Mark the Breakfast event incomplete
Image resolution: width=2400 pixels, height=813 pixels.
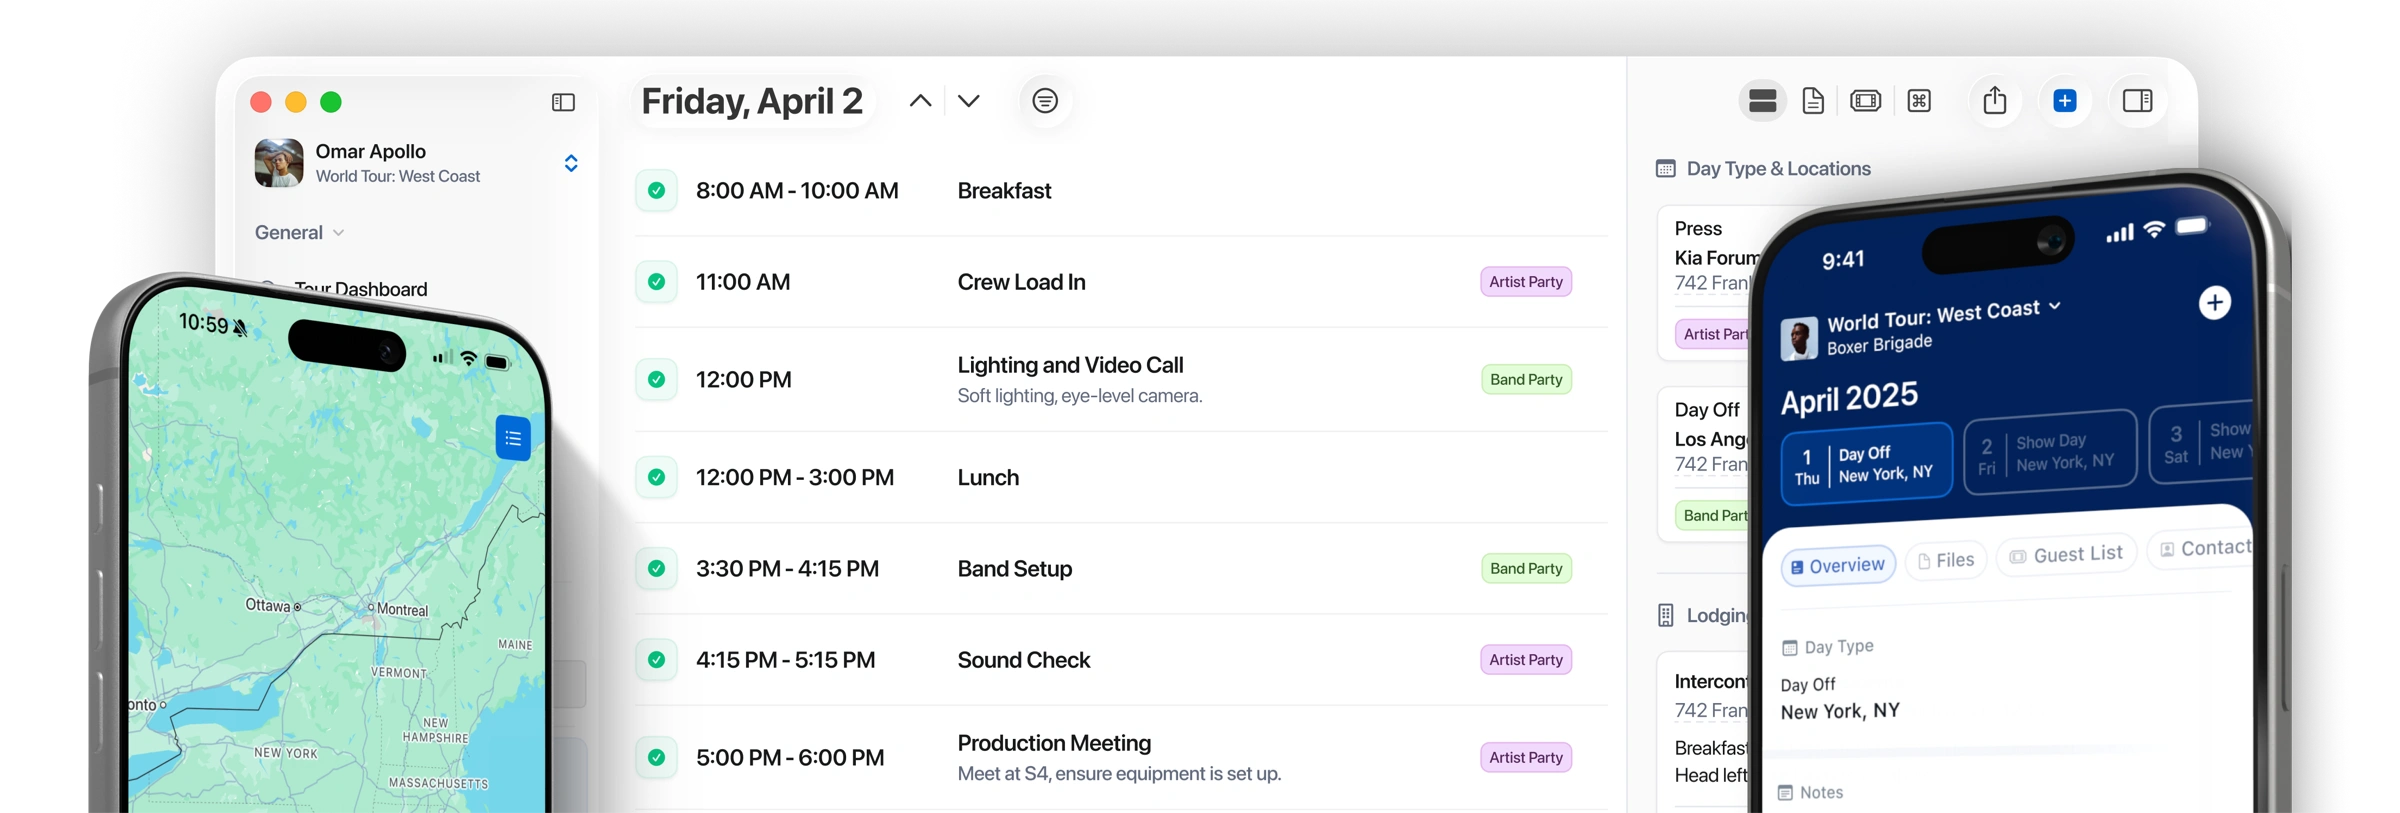pos(656,190)
